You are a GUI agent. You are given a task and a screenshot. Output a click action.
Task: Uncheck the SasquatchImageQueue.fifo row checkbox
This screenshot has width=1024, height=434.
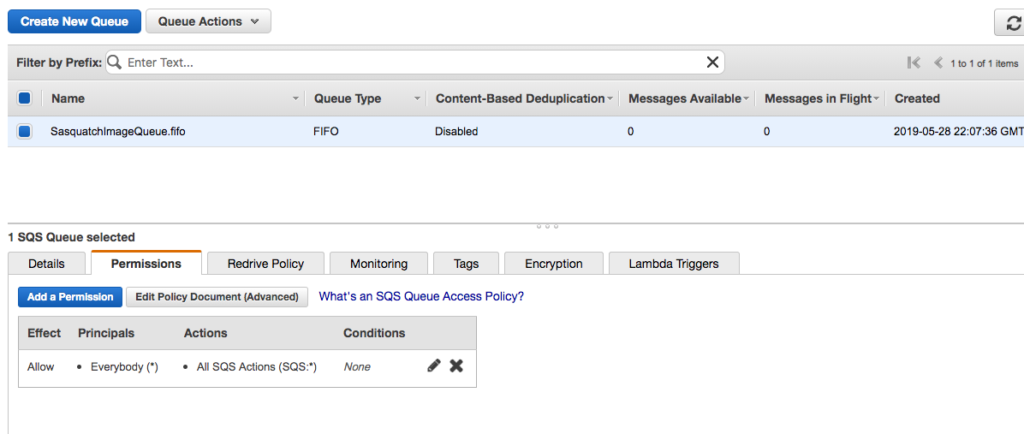point(24,131)
